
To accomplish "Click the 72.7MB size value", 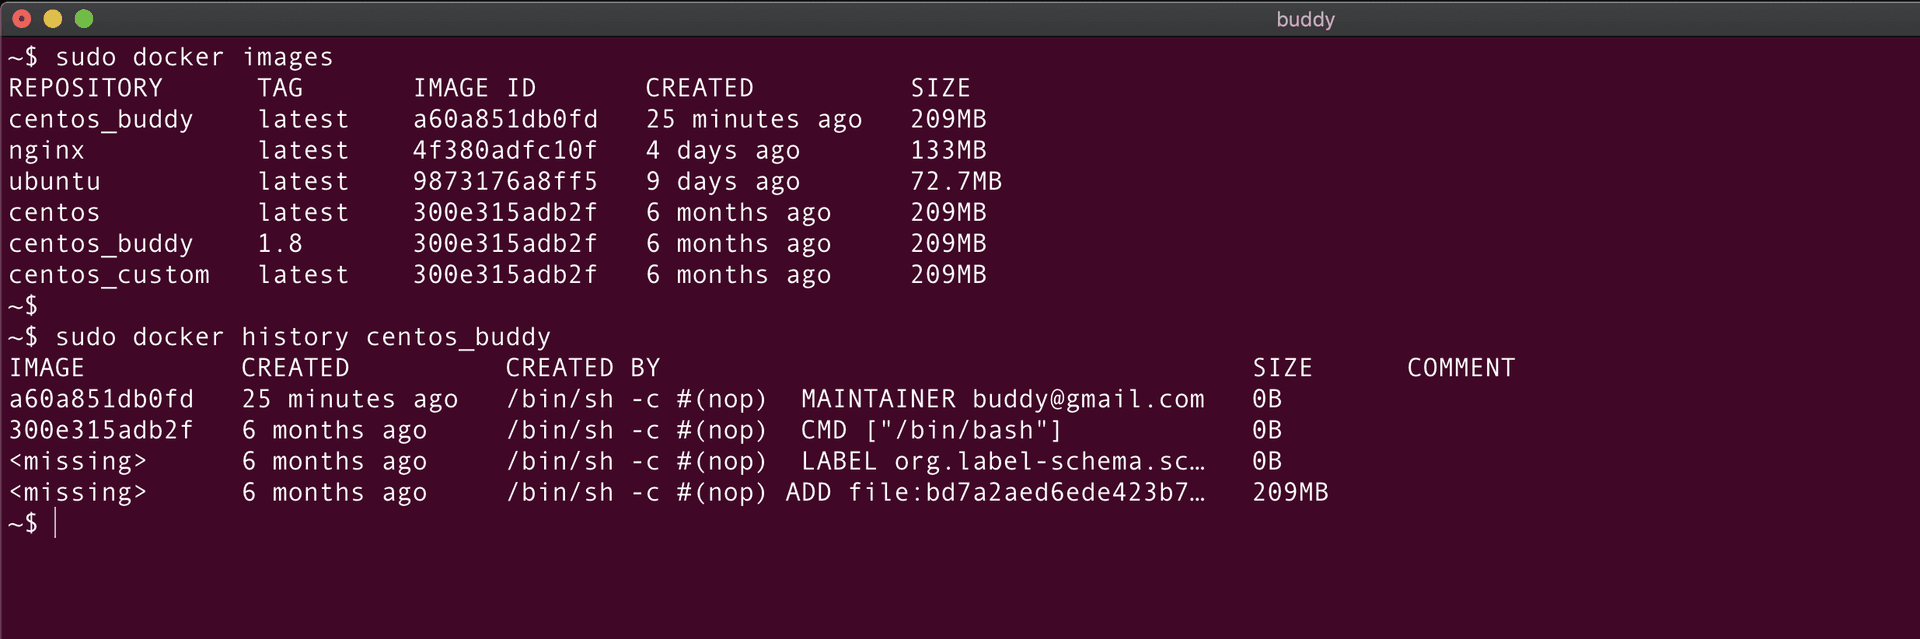I will coord(956,182).
